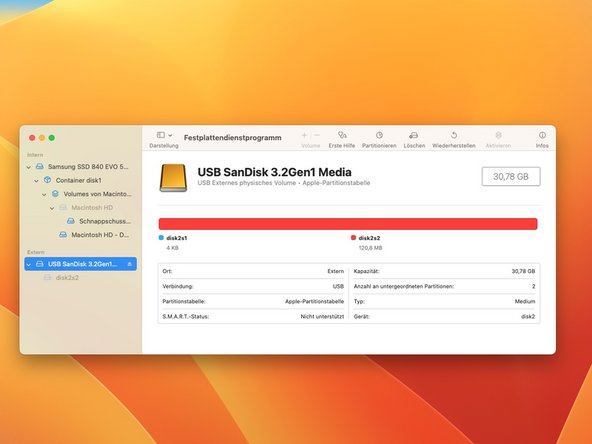Click the disk2s2 partition label
The image size is (592, 444).
coord(369,238)
